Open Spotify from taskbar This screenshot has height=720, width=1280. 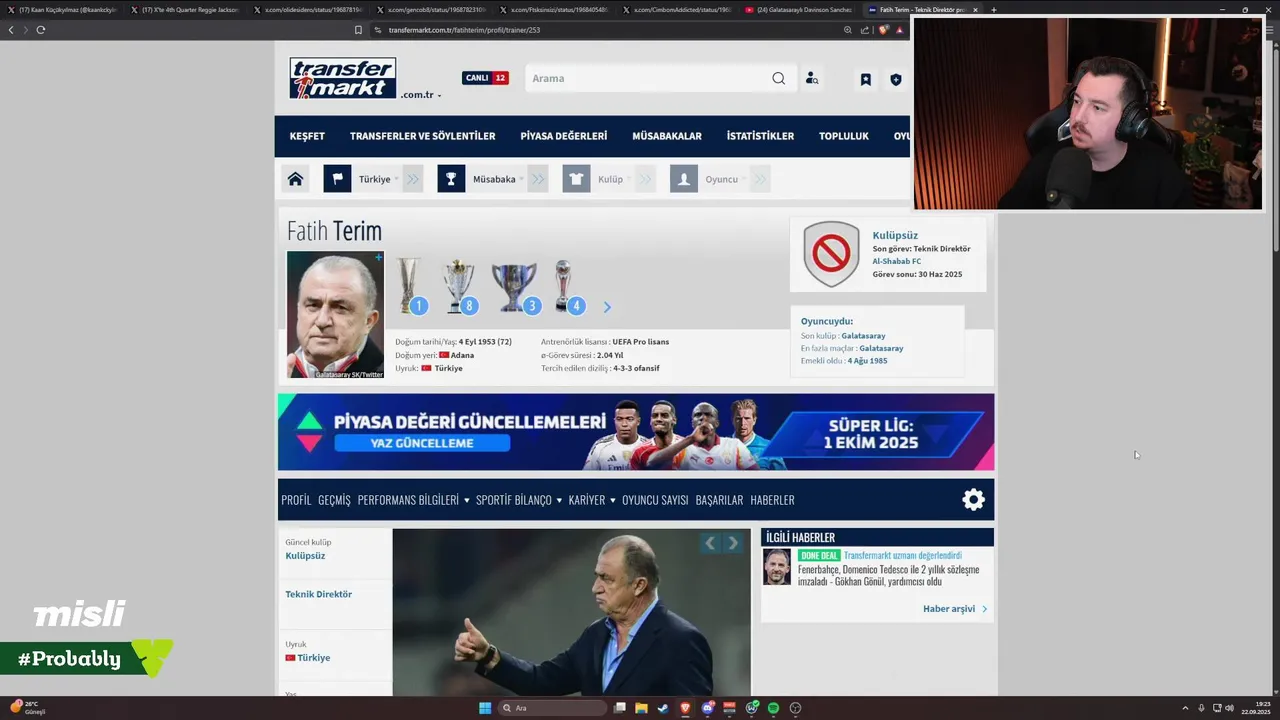click(773, 708)
